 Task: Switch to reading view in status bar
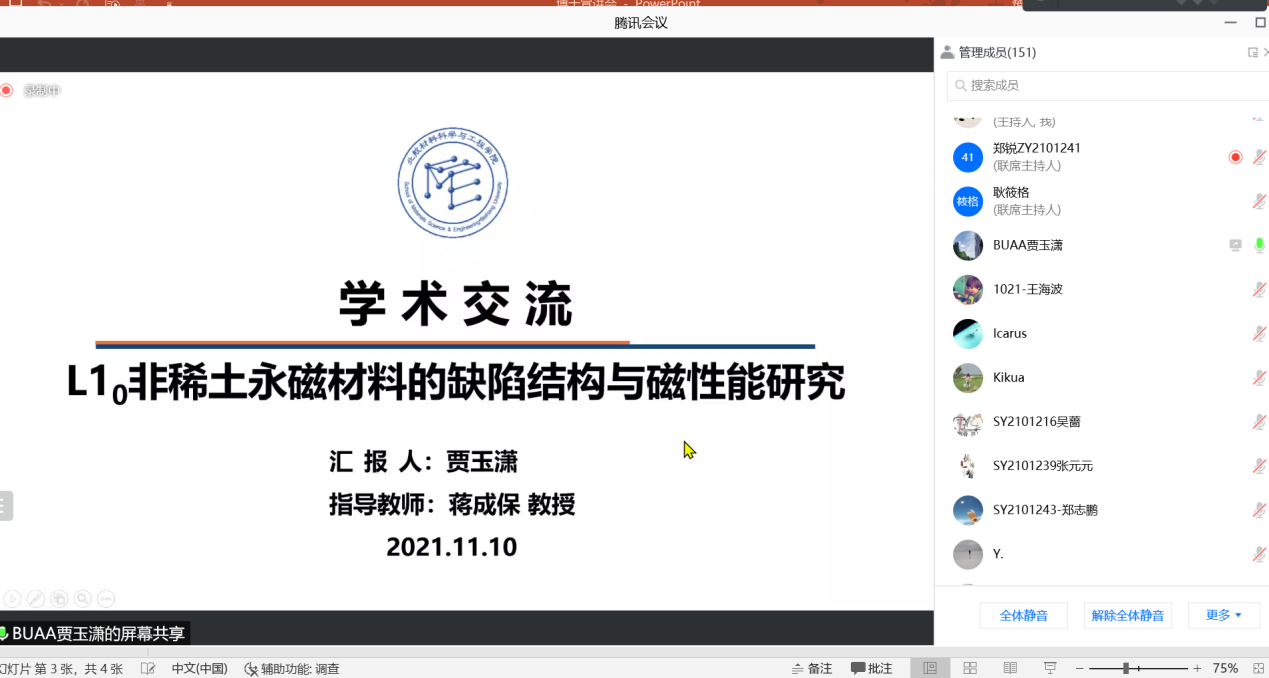point(1010,668)
